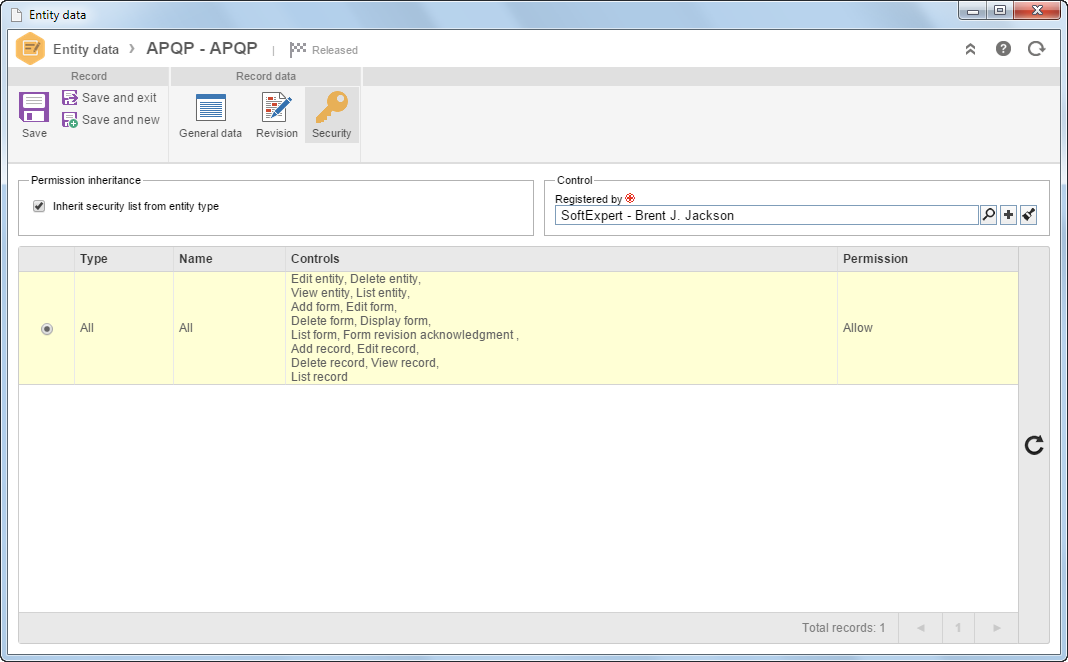Click the Save and new icon

point(69,120)
